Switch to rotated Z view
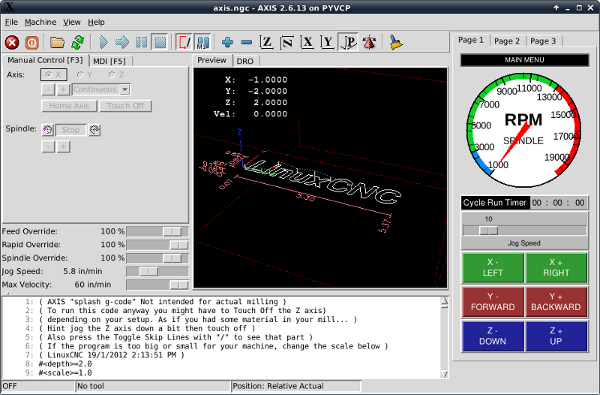Viewport: 600px width, 395px height. point(287,42)
